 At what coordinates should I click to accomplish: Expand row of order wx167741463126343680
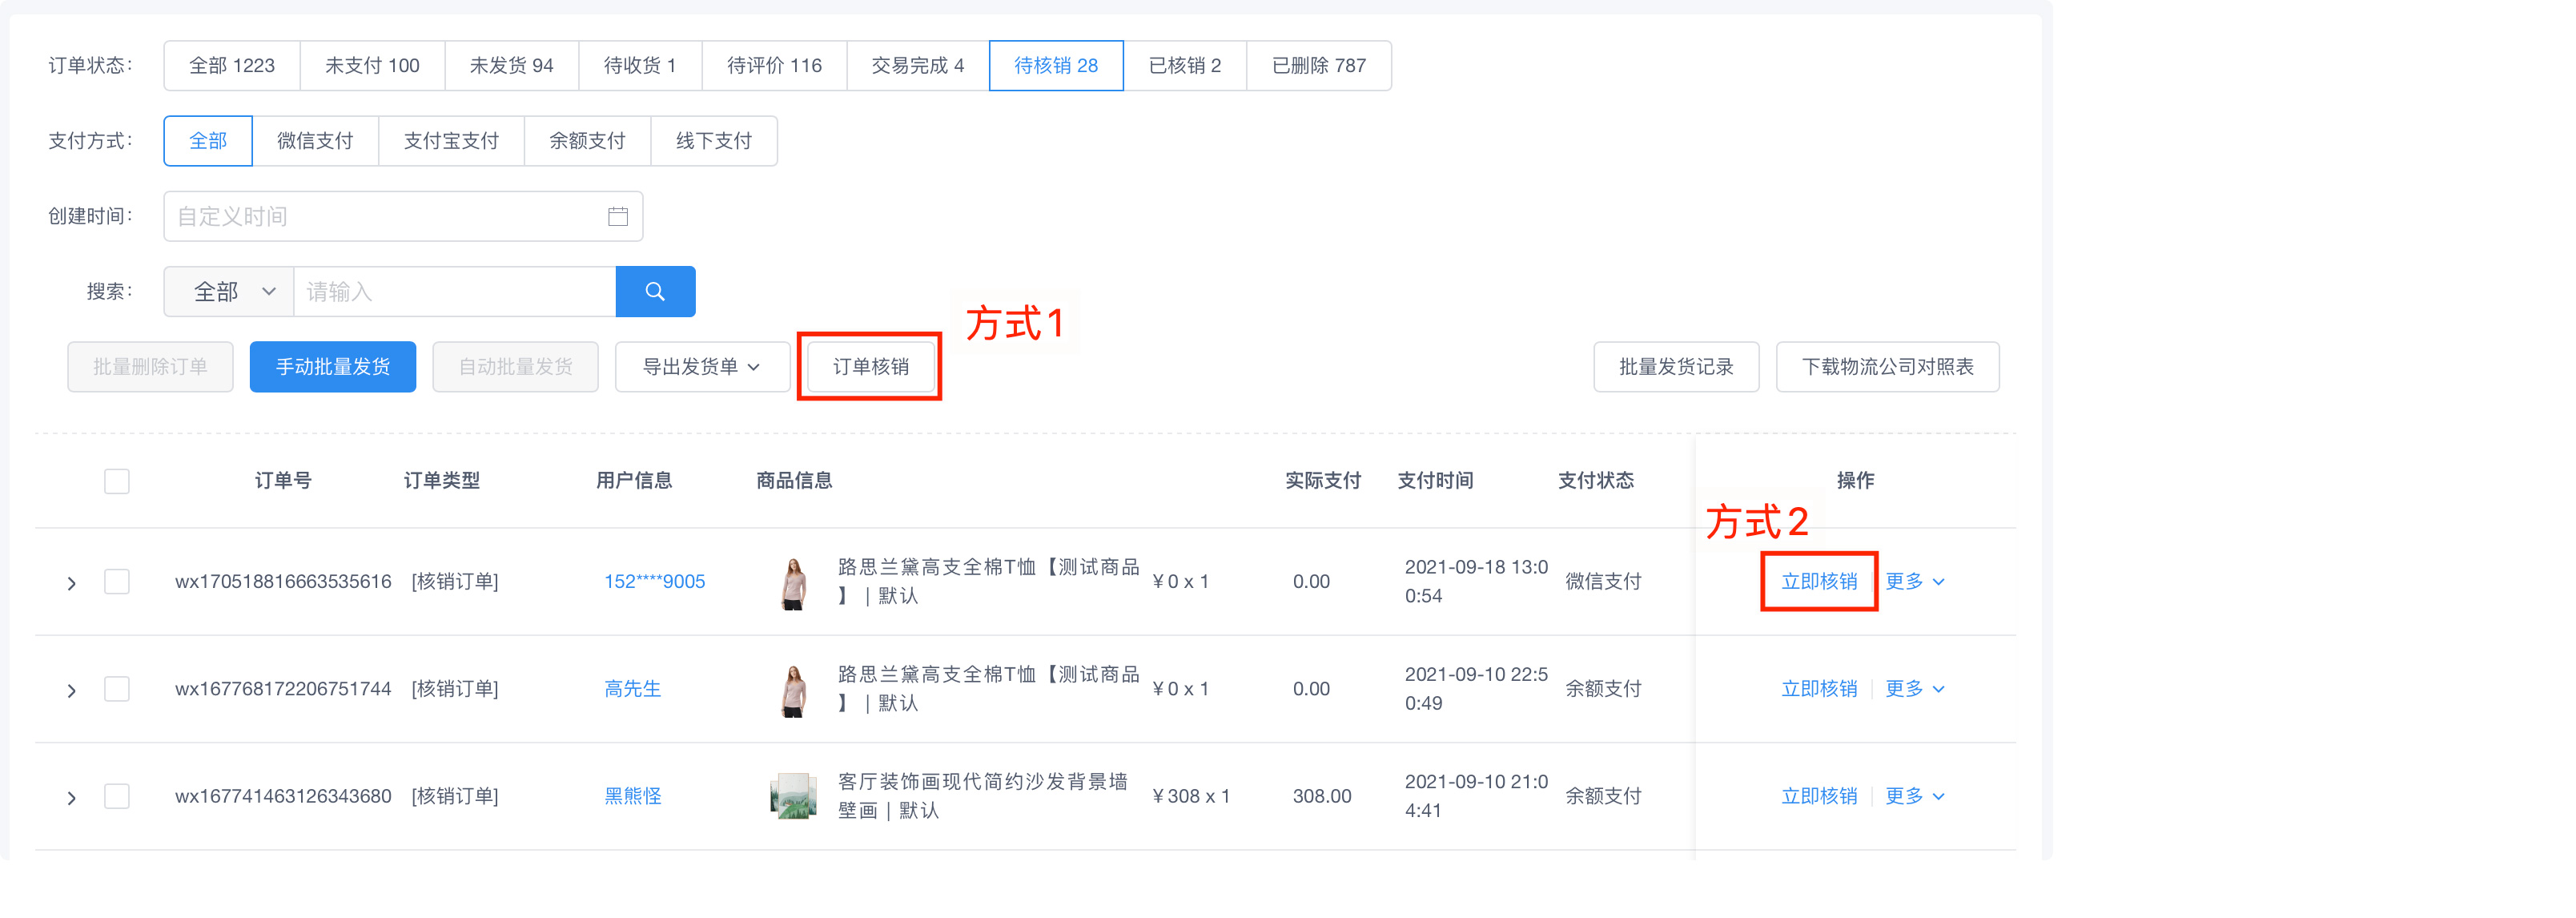pos(71,797)
